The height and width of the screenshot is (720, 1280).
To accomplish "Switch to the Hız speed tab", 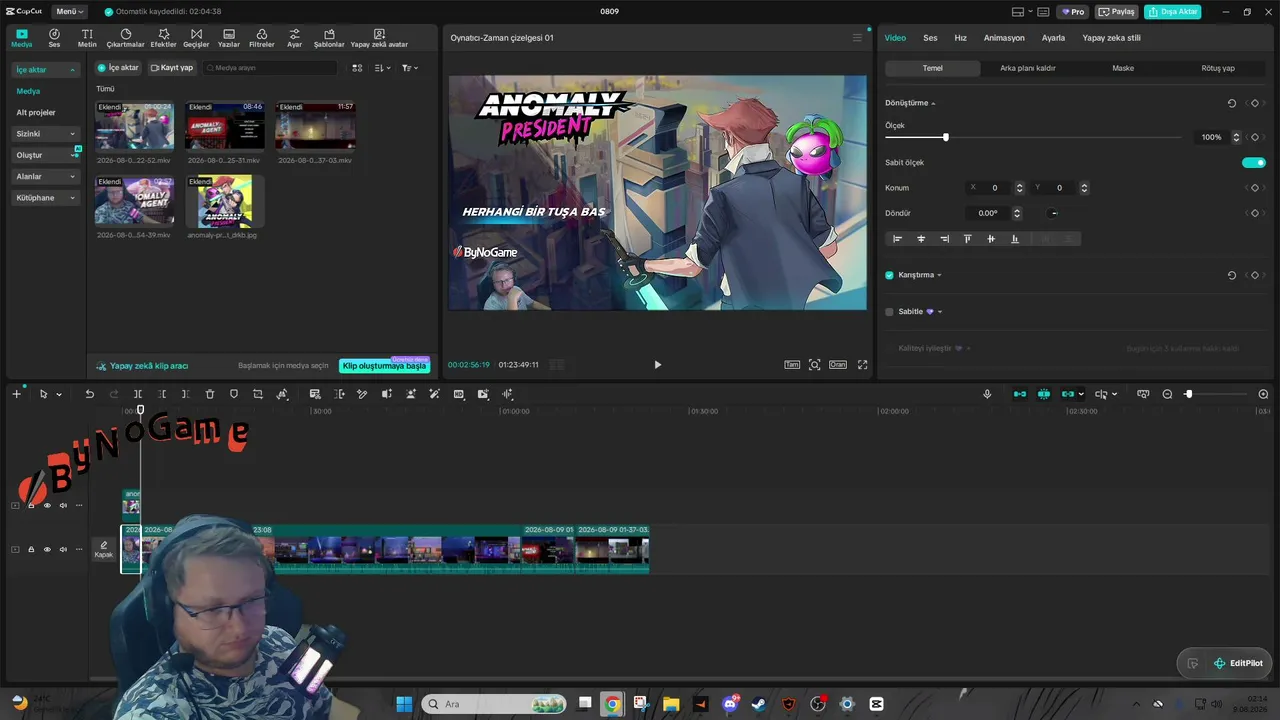I will click(960, 38).
